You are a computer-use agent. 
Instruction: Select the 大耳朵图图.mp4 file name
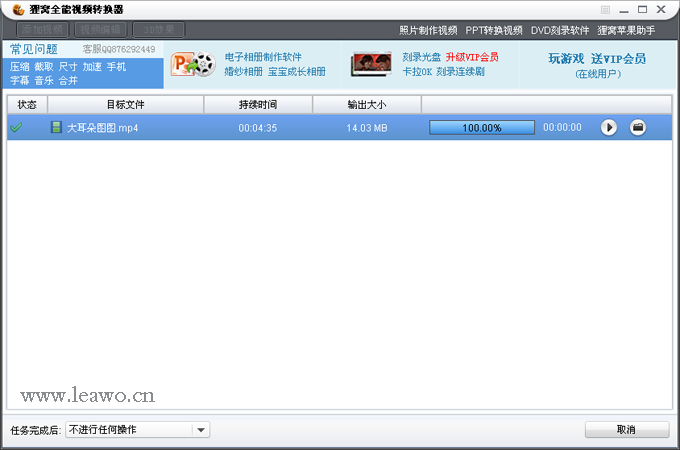(103, 128)
